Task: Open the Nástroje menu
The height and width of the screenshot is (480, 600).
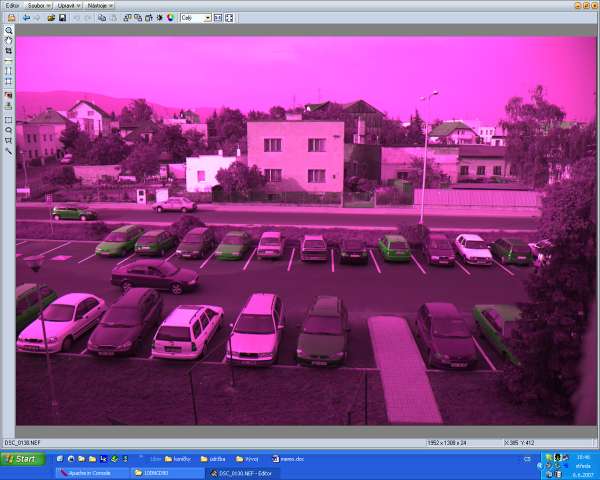Action: coord(99,6)
